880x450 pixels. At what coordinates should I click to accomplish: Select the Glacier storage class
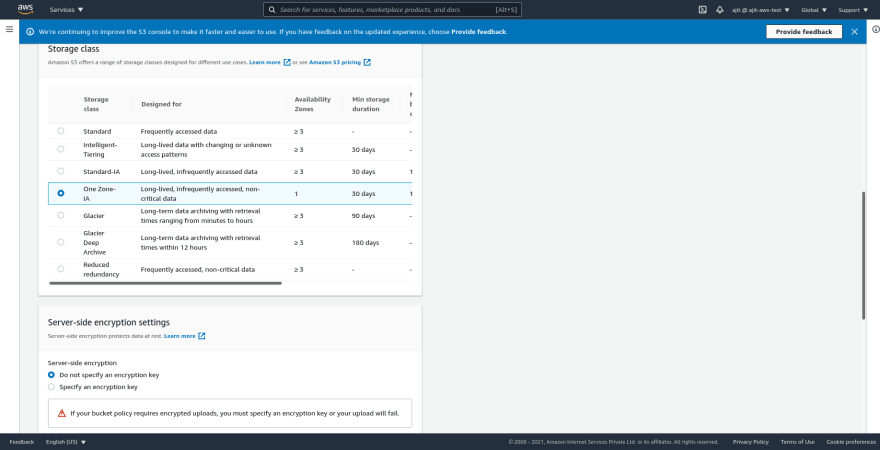[x=61, y=215]
